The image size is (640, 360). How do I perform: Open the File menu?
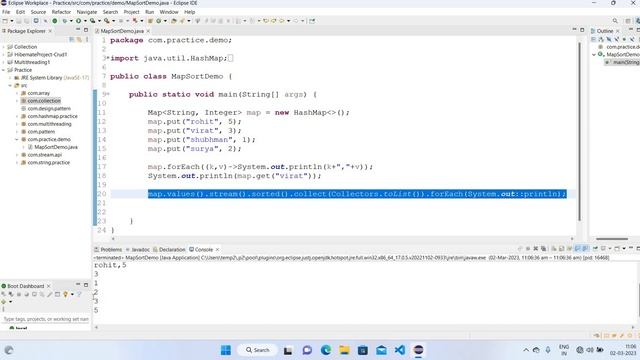pyautogui.click(x=6, y=12)
